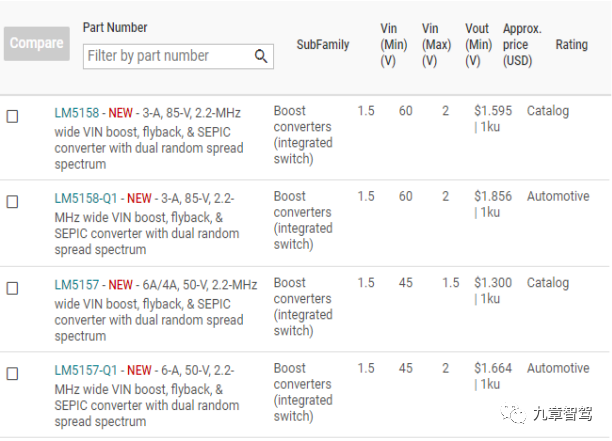The height and width of the screenshot is (441, 612).
Task: Select the LM5157 row checkbox
Action: coord(12,288)
